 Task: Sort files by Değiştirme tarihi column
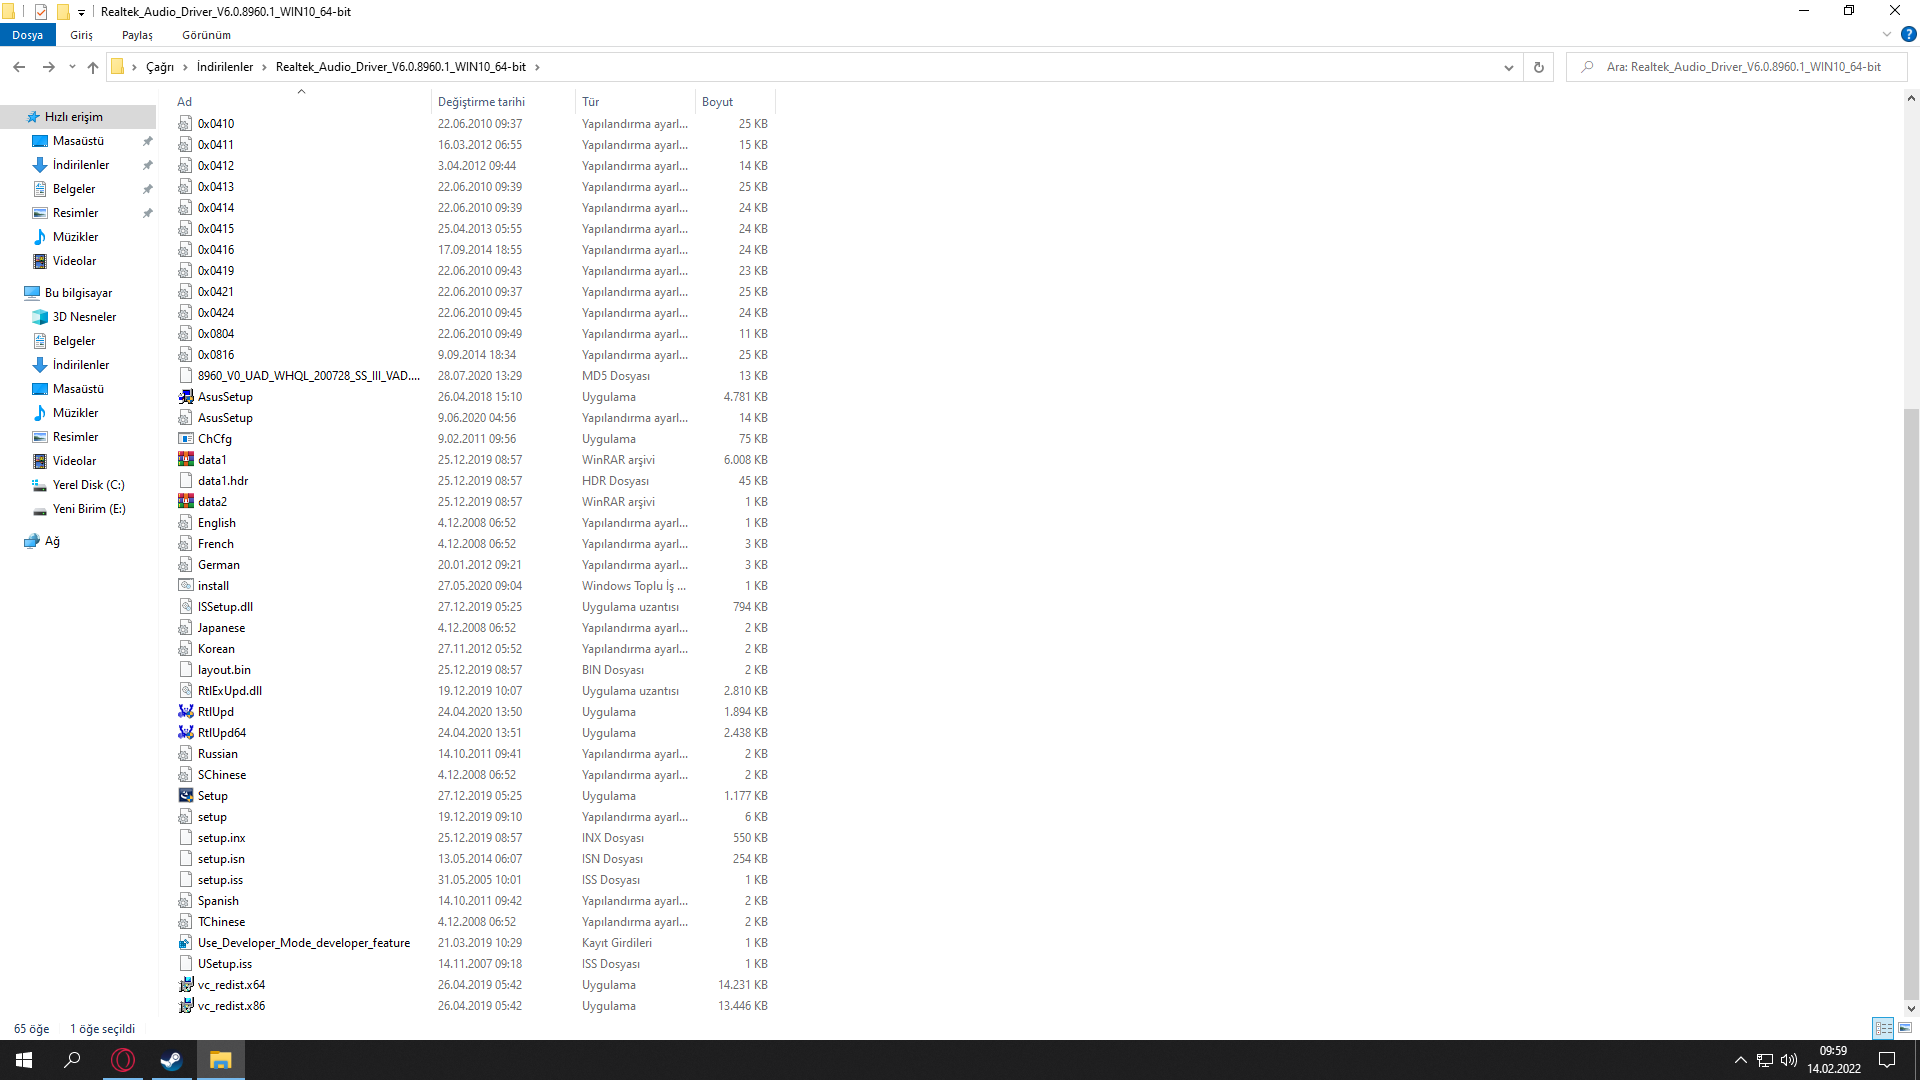tap(481, 102)
